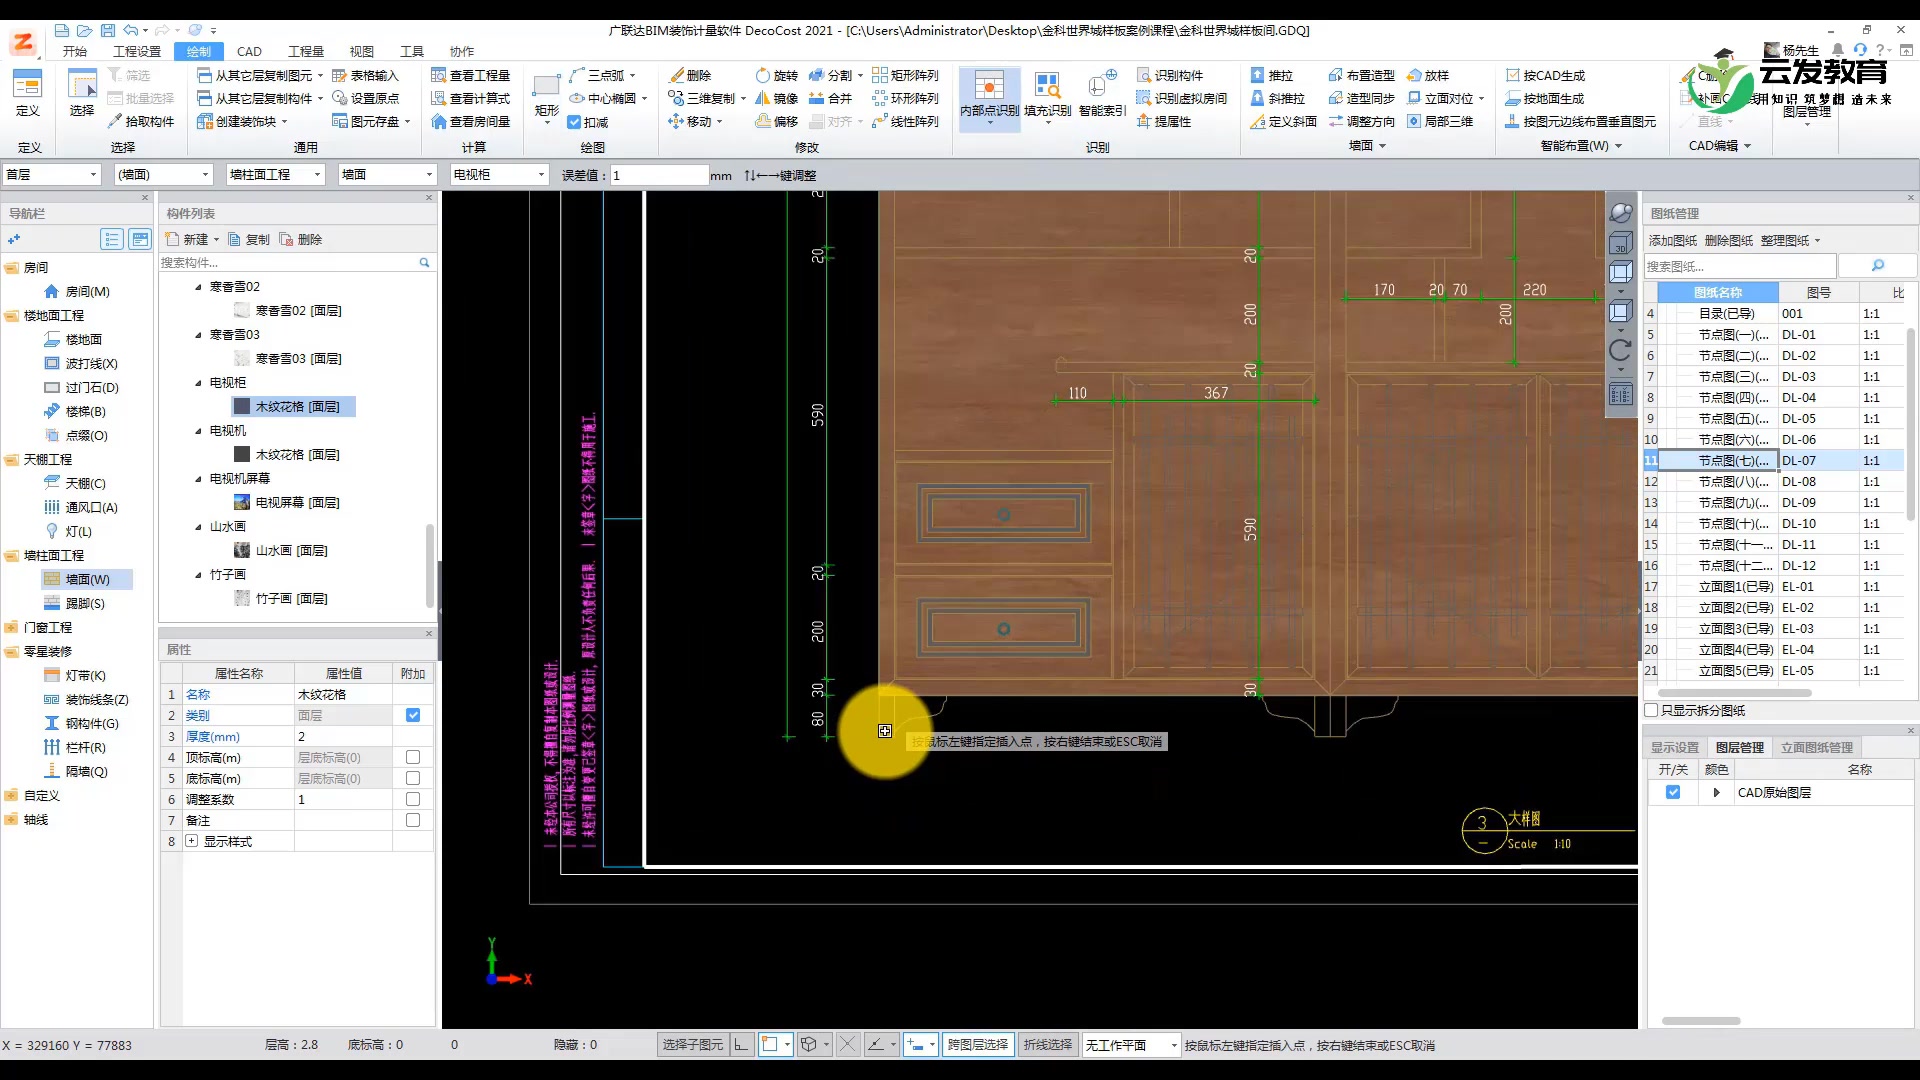This screenshot has height=1080, width=1920.
Task: Toggle the 扣减 checkbox in ribbon
Action: click(x=574, y=122)
